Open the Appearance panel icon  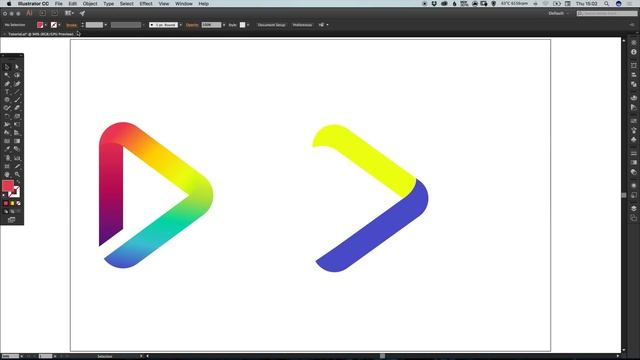pos(633,186)
